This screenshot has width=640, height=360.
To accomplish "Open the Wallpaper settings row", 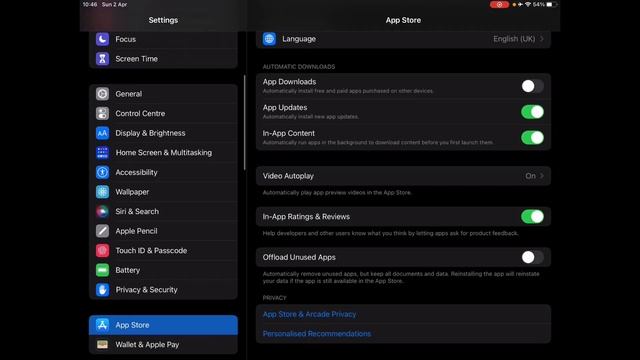I will [x=163, y=192].
